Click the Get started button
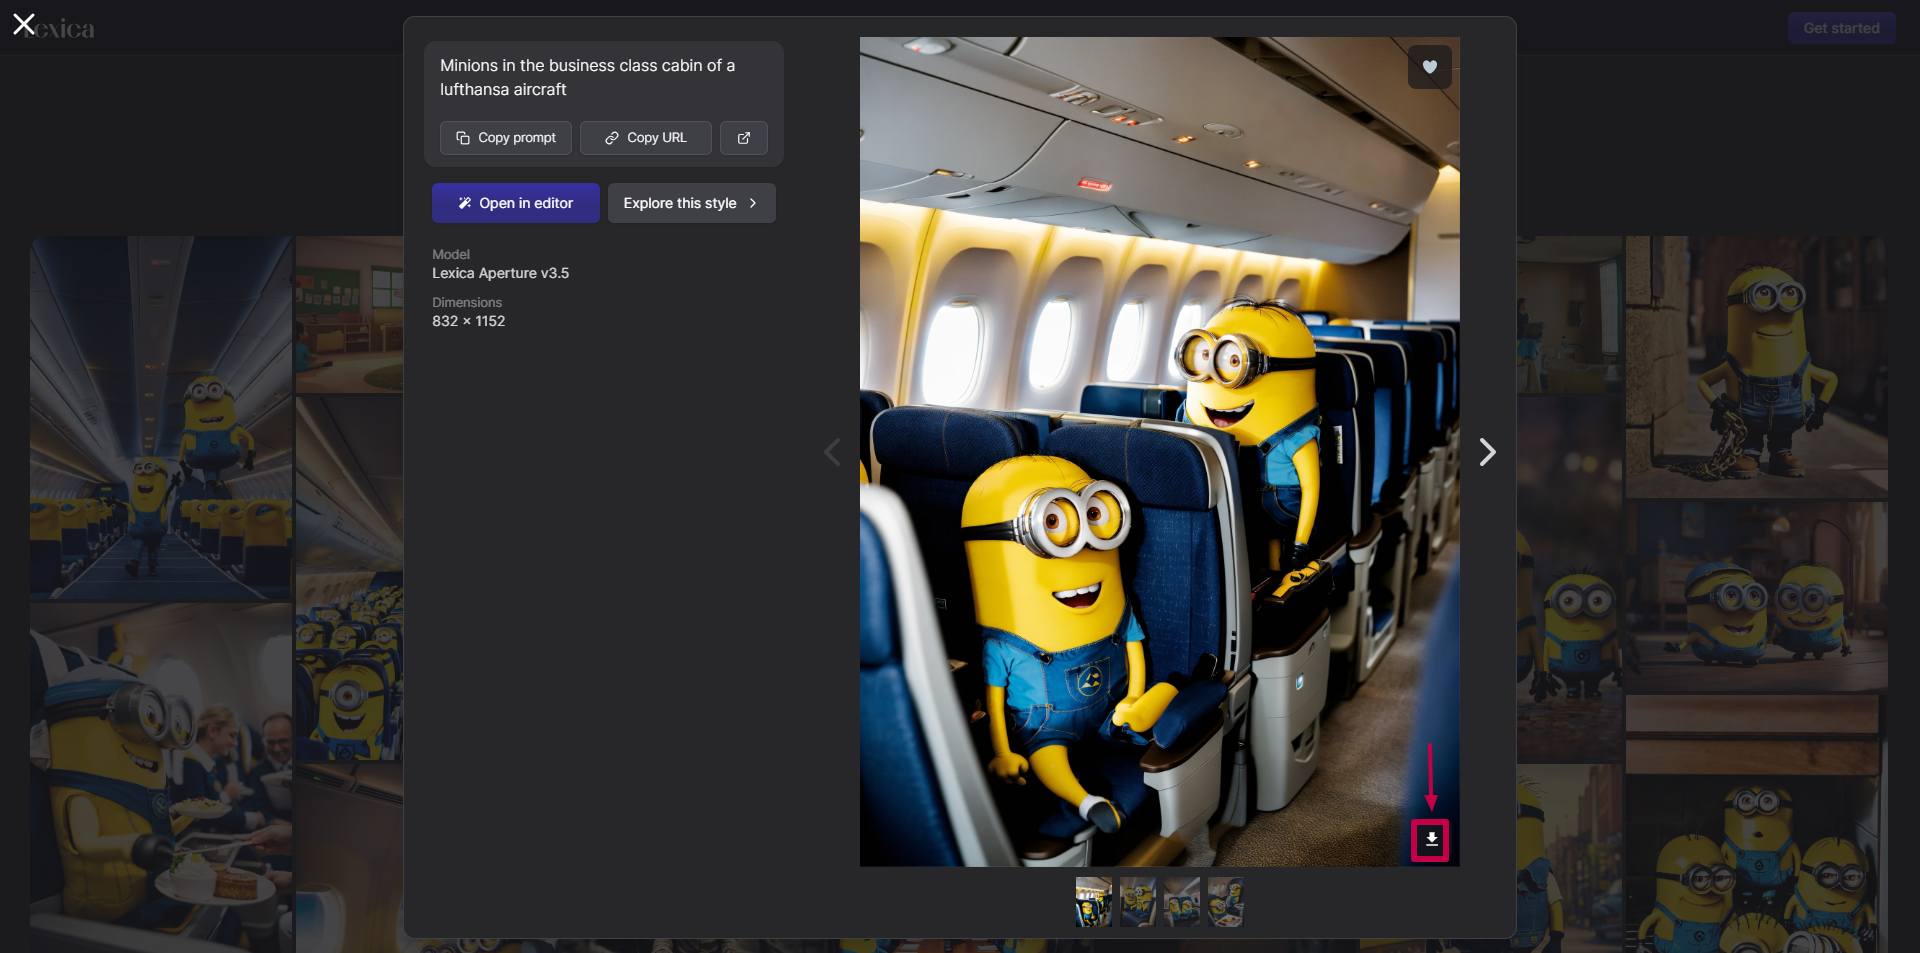Screen dimensions: 1920x953 point(1841,28)
